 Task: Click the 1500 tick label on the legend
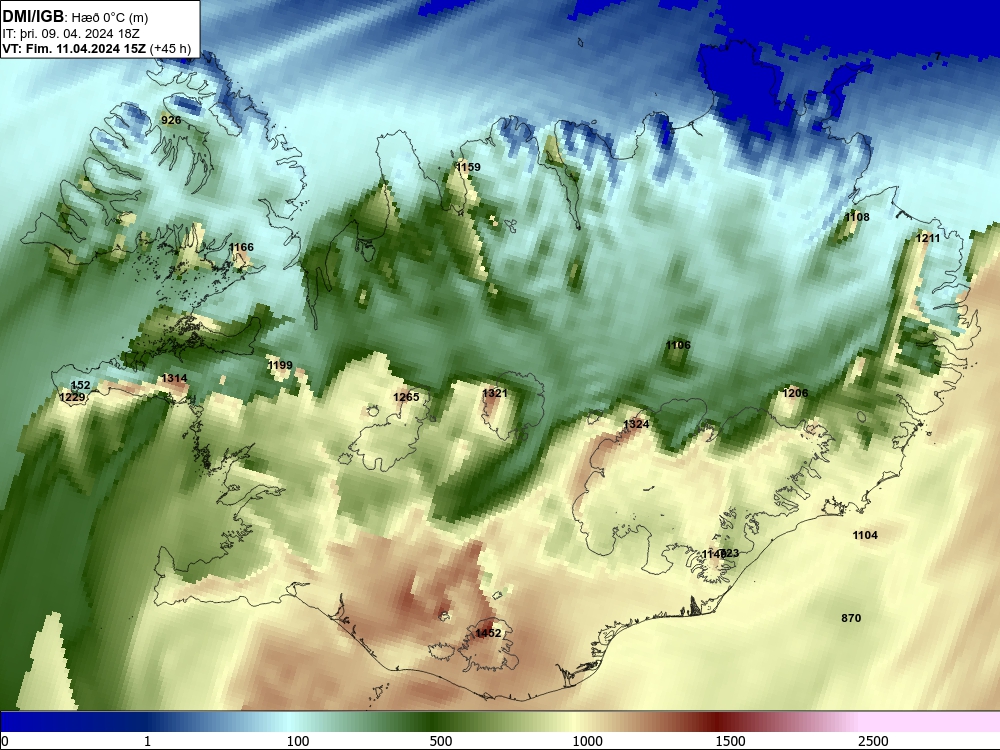730,741
